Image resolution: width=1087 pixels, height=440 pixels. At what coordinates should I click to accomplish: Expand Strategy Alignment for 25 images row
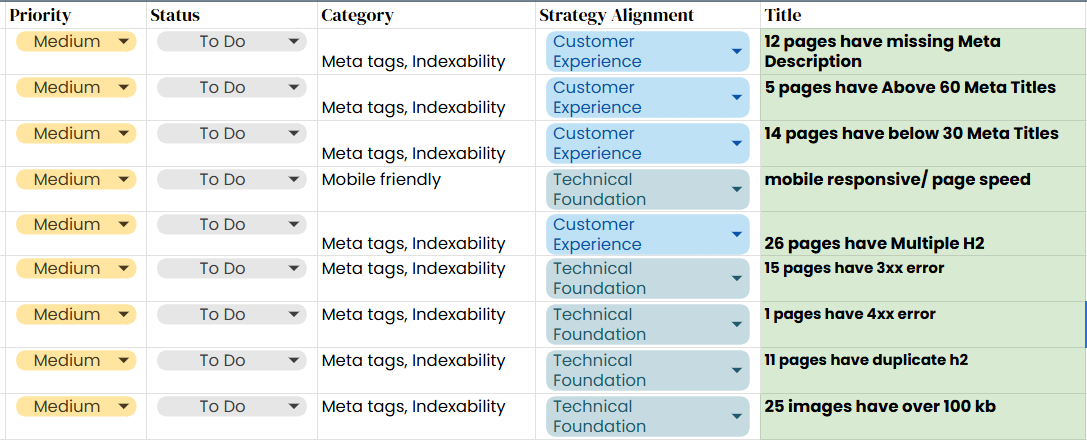point(737,417)
